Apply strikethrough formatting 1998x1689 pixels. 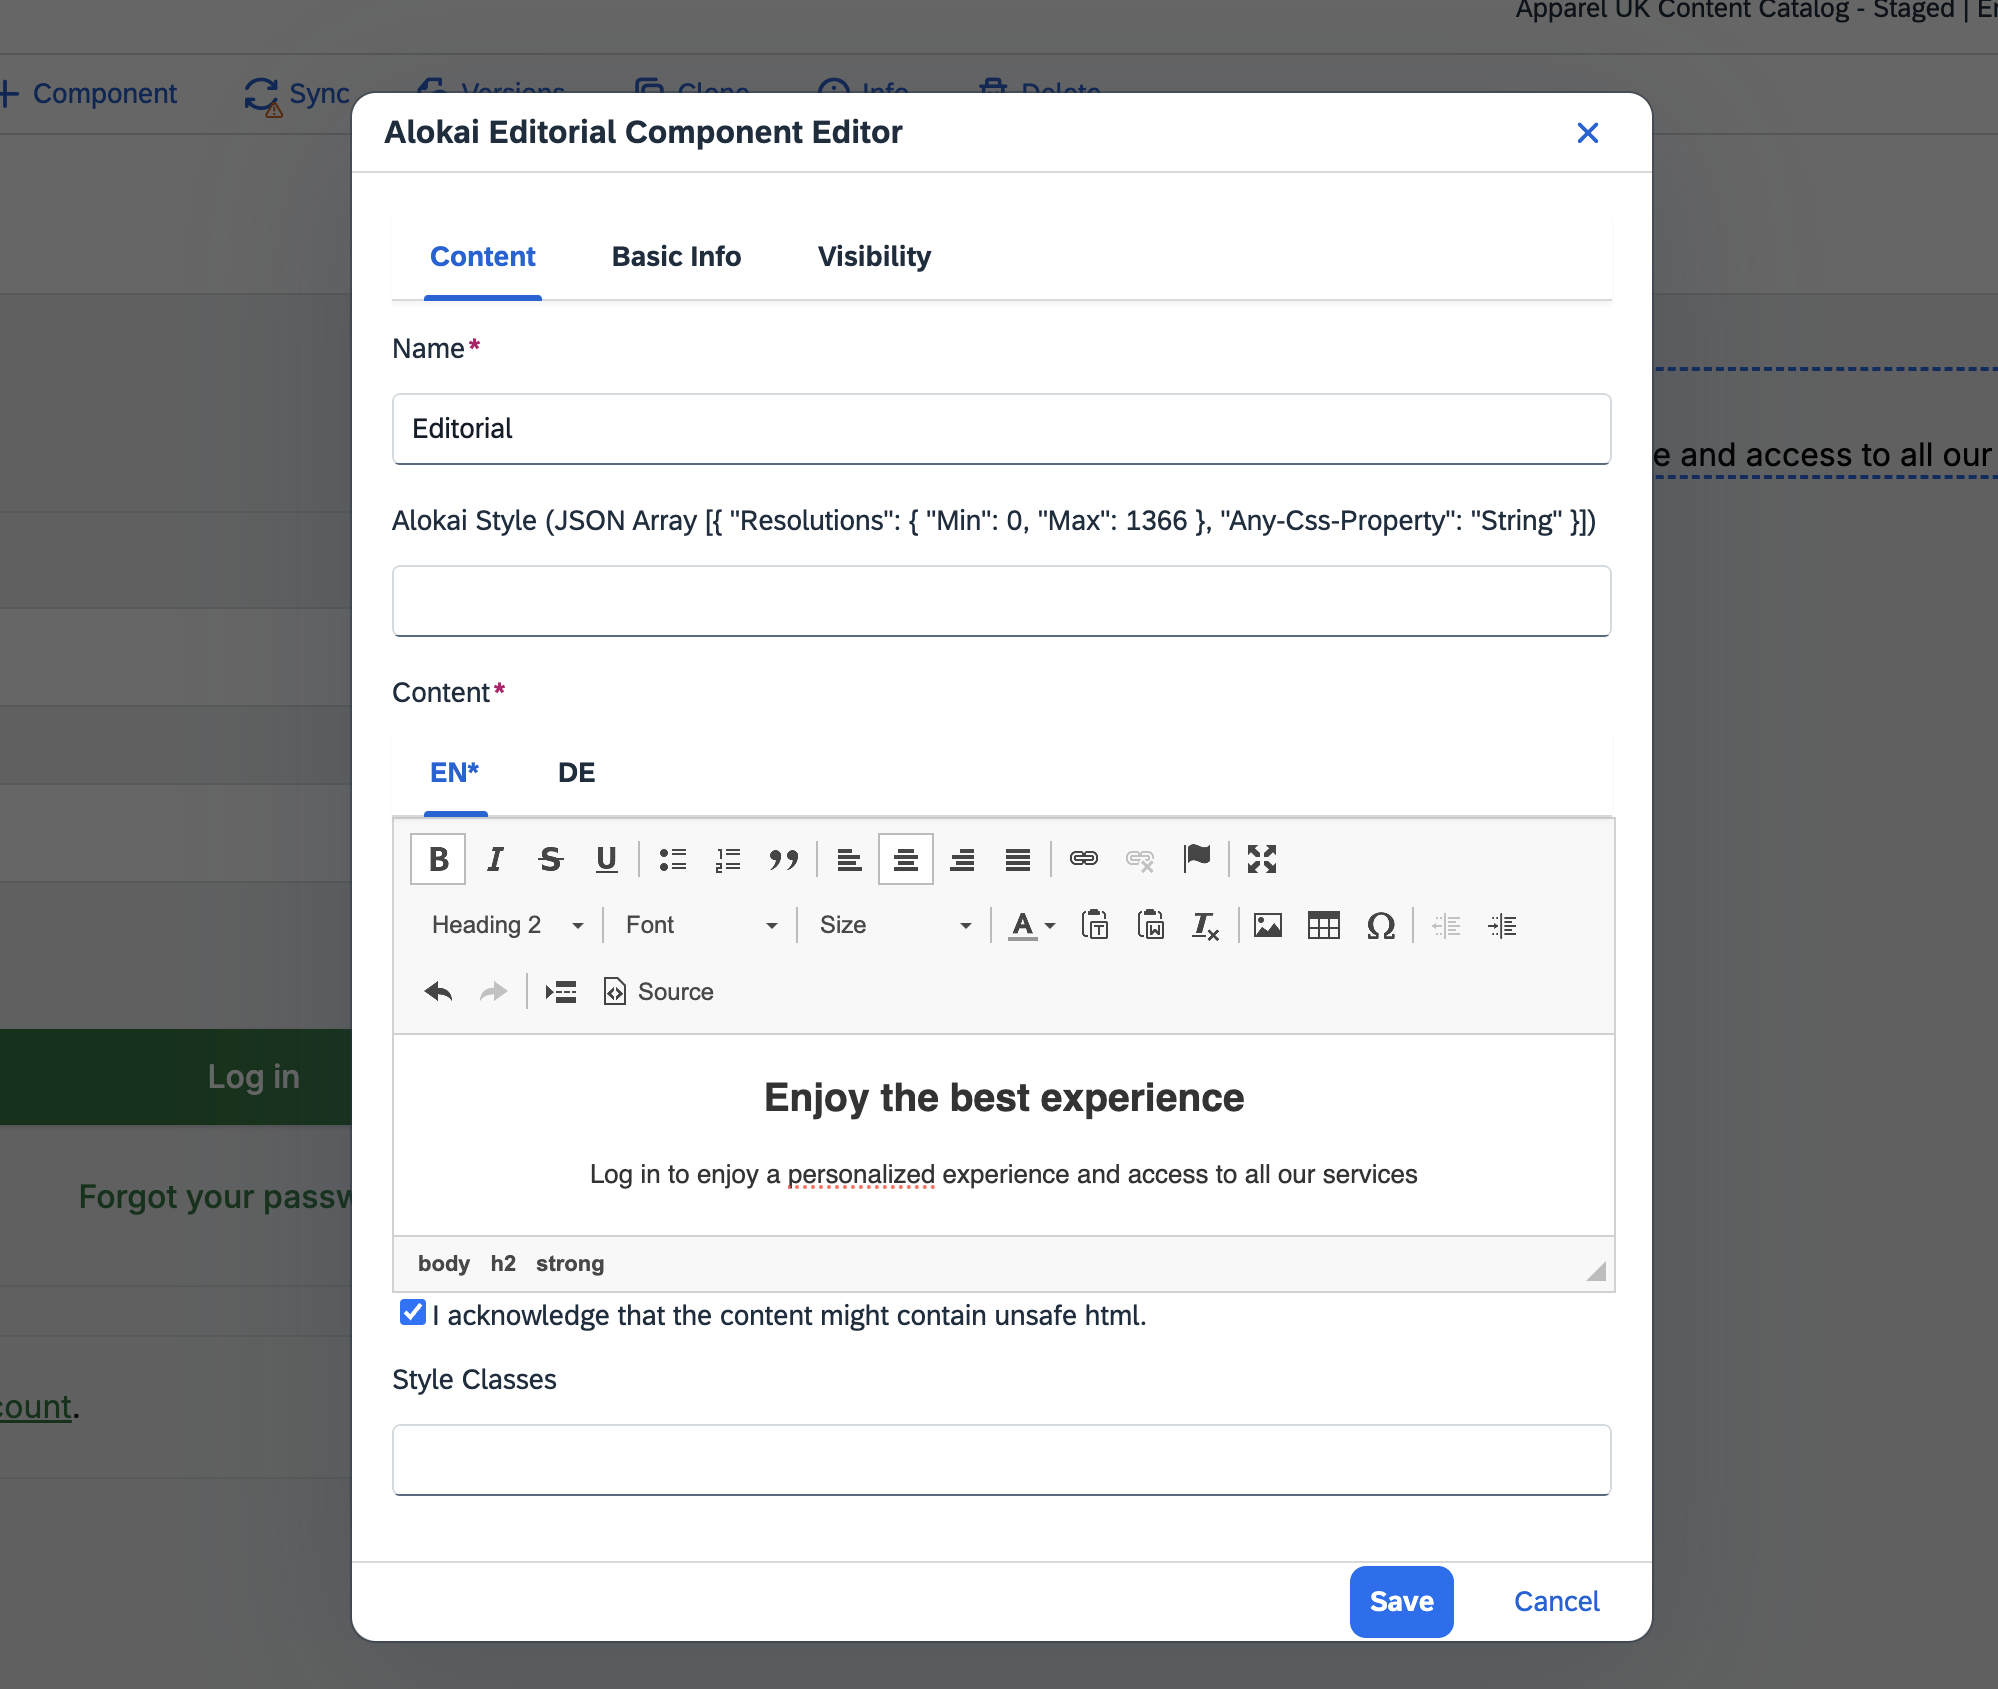pyautogui.click(x=550, y=859)
